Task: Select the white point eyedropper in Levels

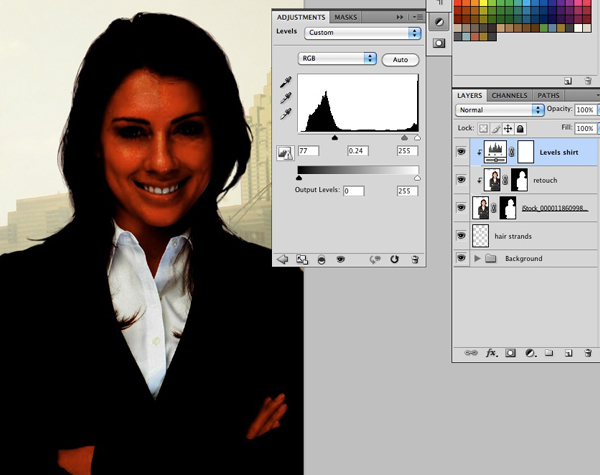Action: point(285,116)
